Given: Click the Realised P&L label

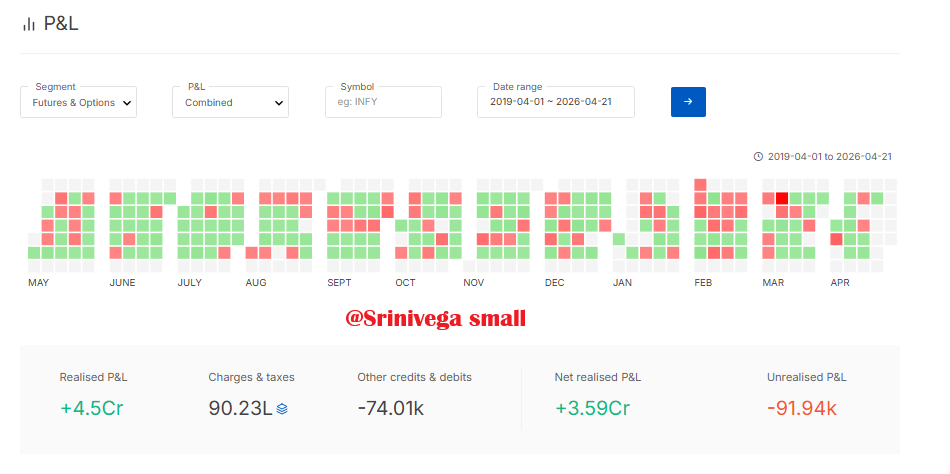Looking at the screenshot, I should pos(93,377).
